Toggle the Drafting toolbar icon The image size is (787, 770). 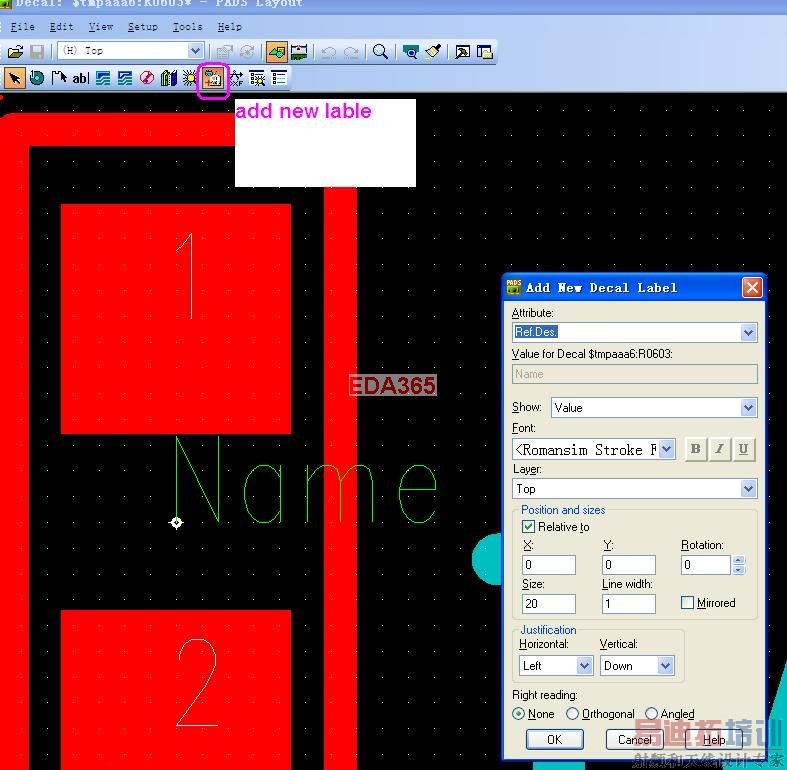pos(277,52)
